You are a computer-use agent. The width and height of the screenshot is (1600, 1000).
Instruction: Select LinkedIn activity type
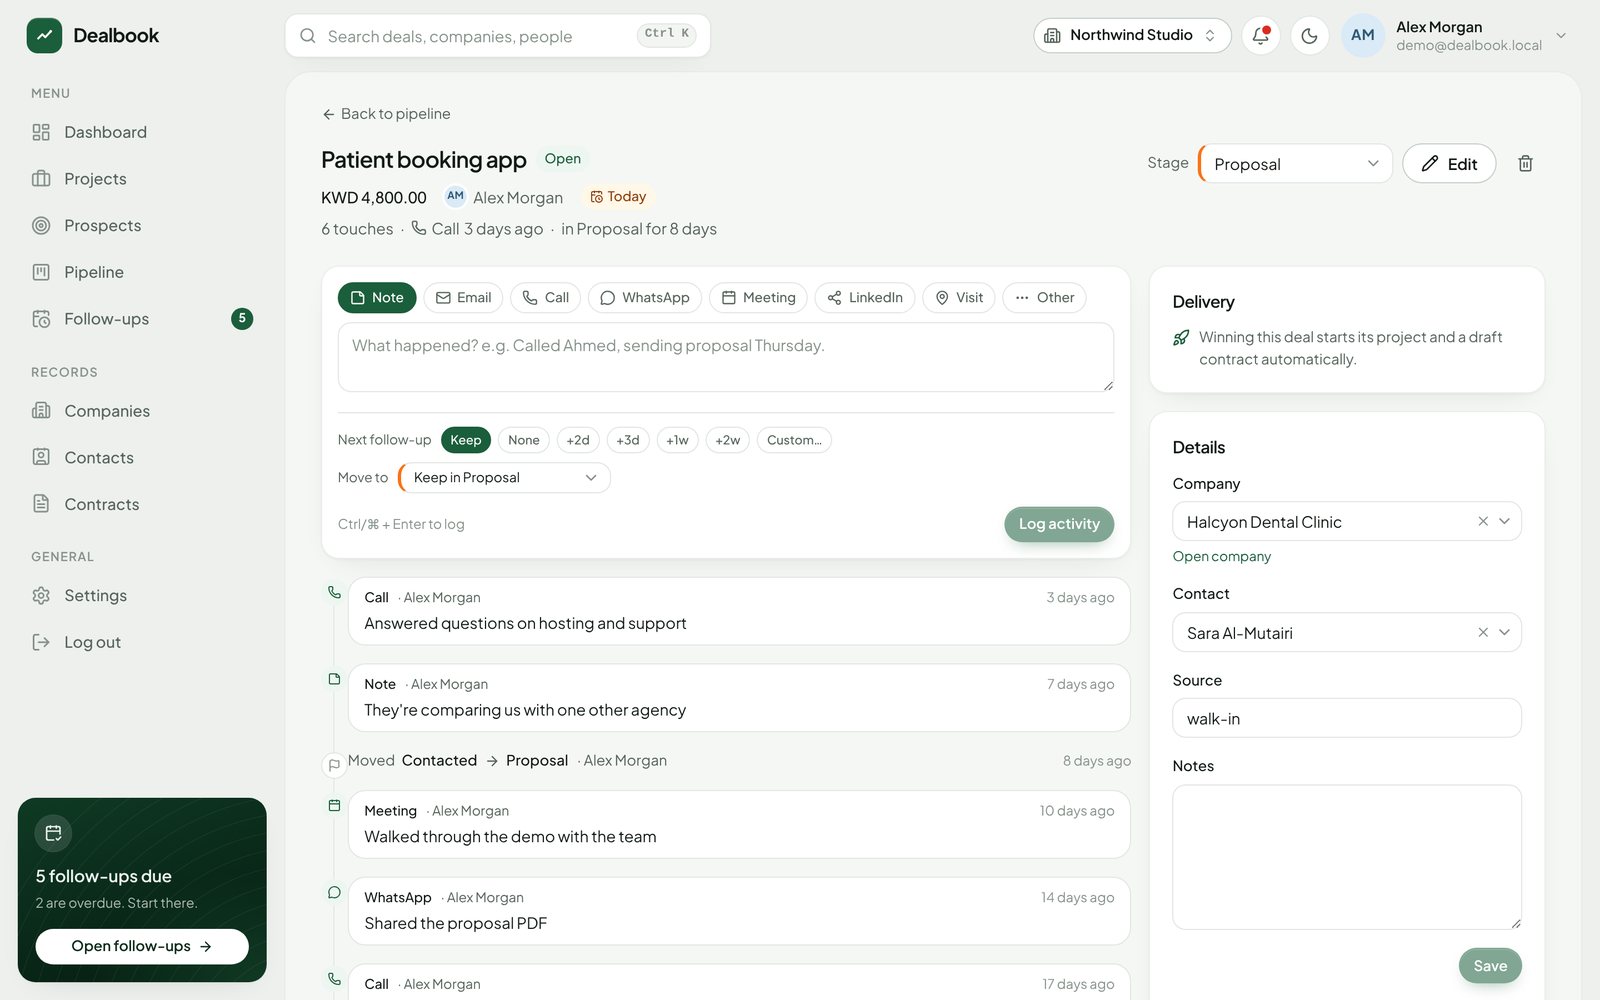pyautogui.click(x=865, y=298)
